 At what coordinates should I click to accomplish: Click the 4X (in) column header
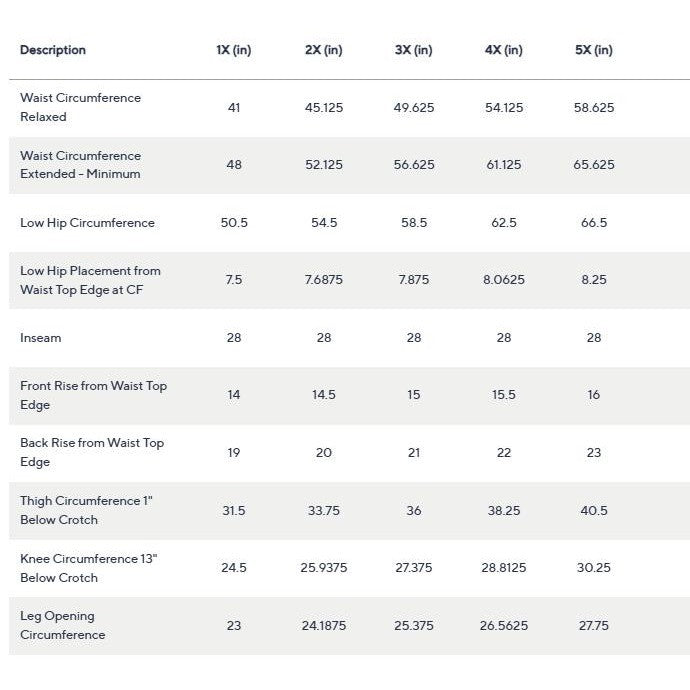(504, 50)
